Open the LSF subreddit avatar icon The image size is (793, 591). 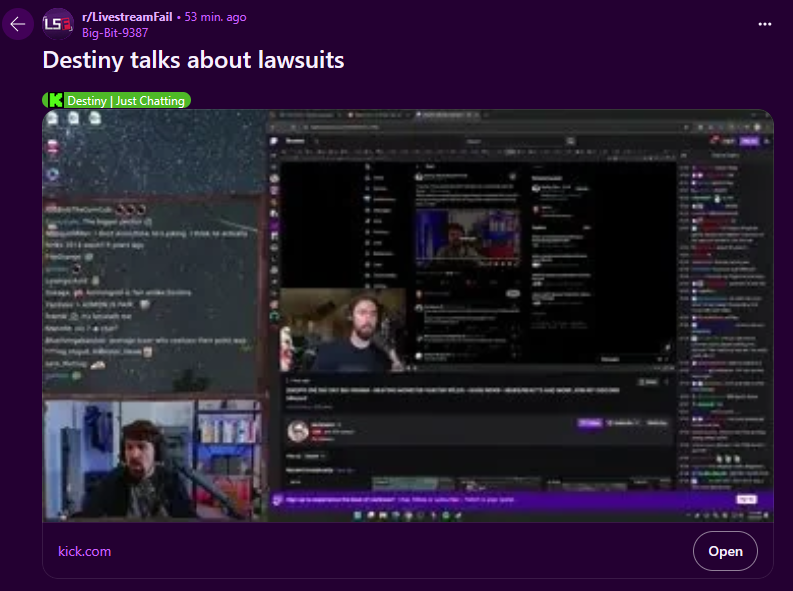pos(58,24)
